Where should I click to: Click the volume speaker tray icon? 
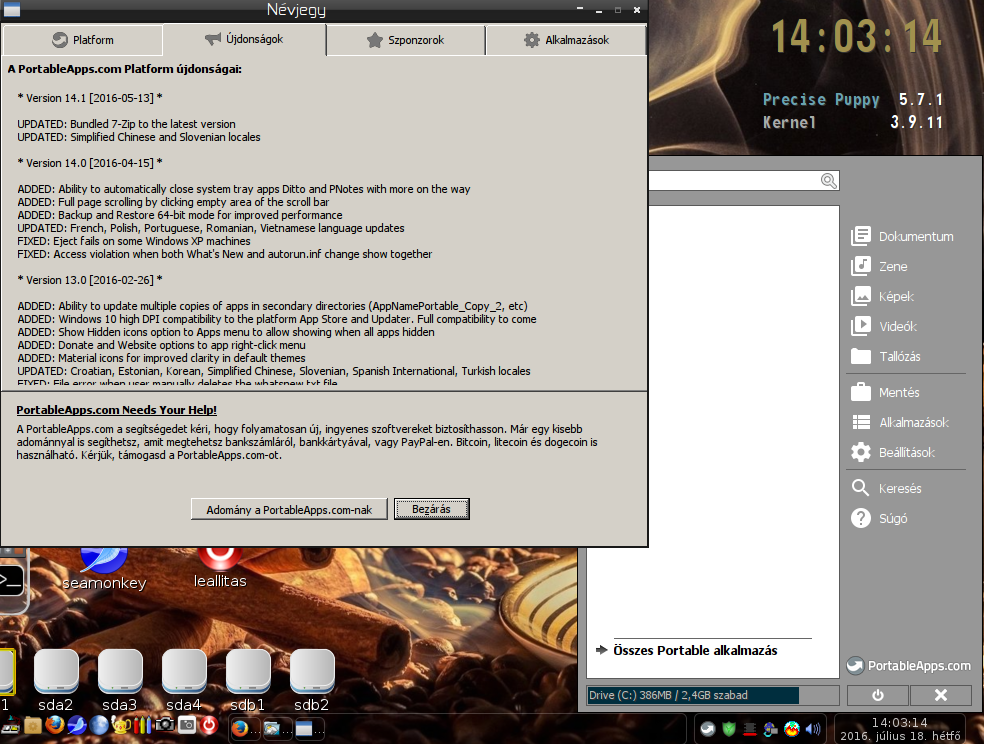coord(813,729)
